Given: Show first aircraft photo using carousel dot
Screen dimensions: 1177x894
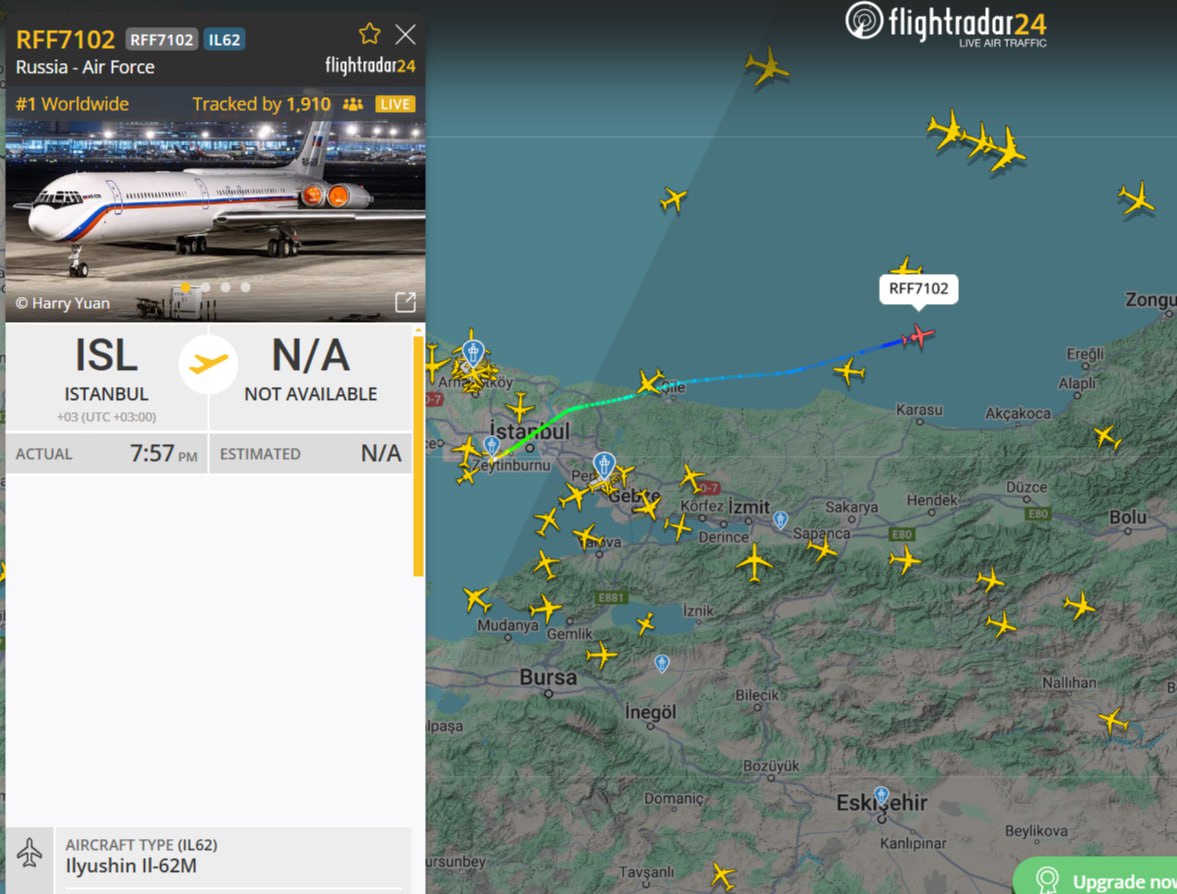Looking at the screenshot, I should pos(185,287).
